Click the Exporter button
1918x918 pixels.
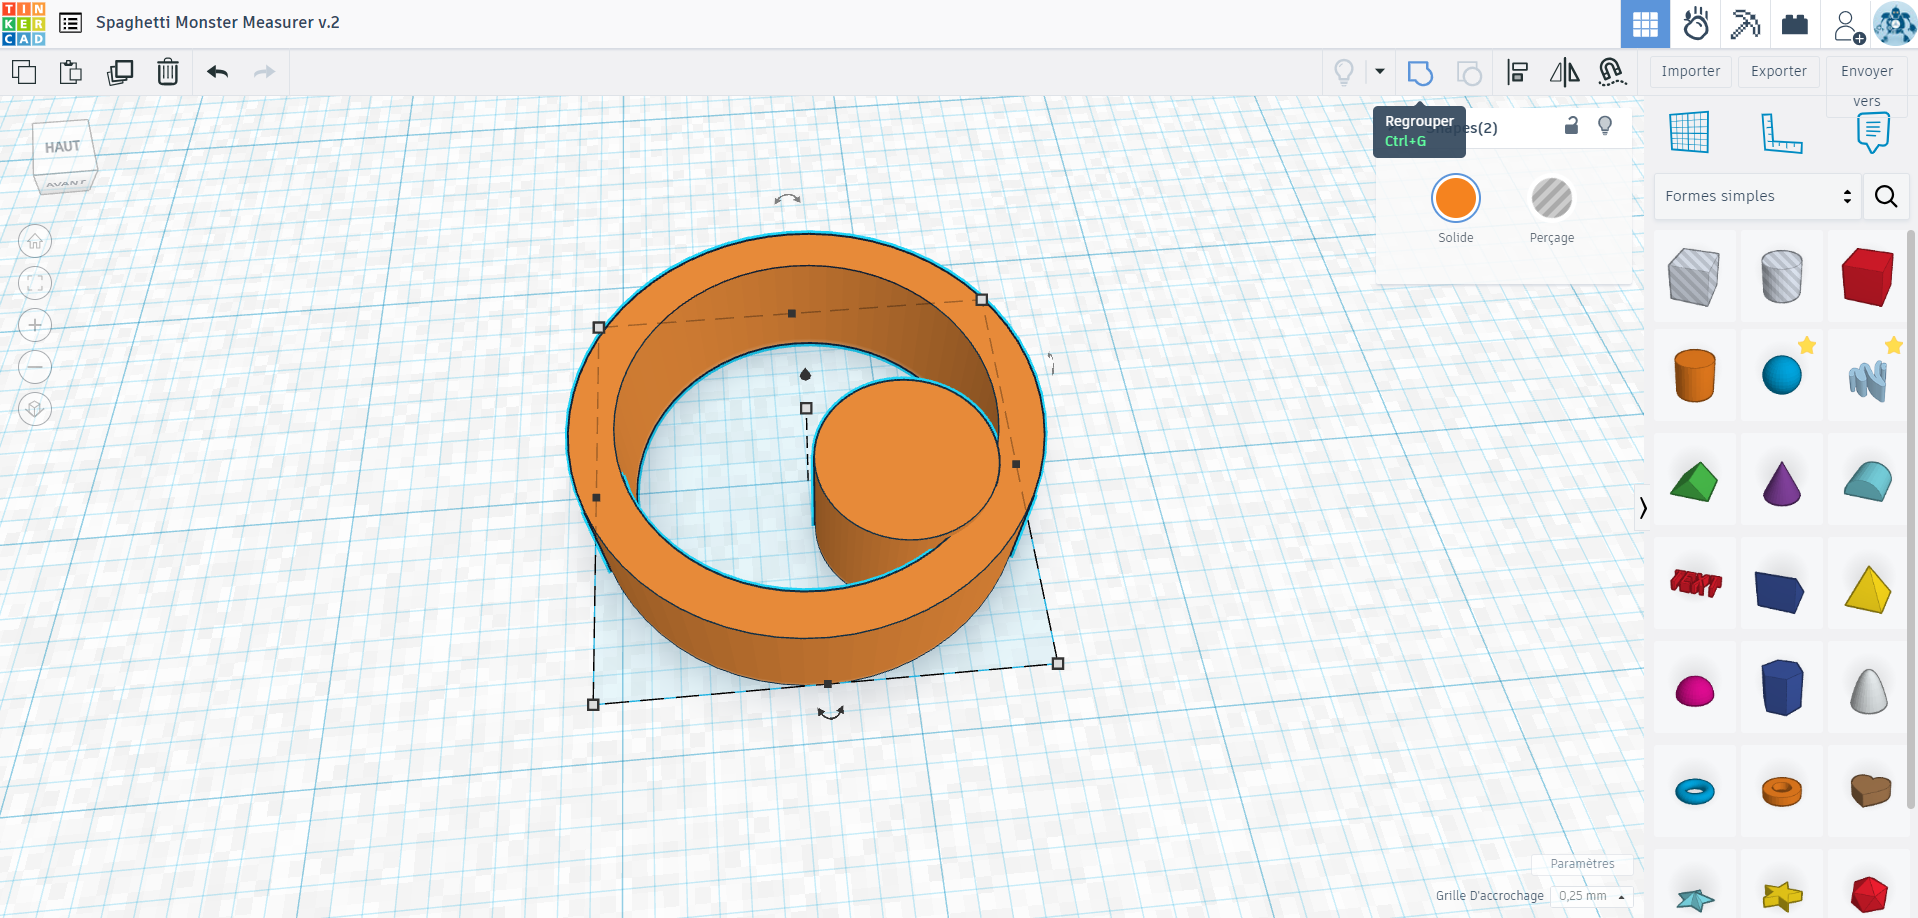1779,71
